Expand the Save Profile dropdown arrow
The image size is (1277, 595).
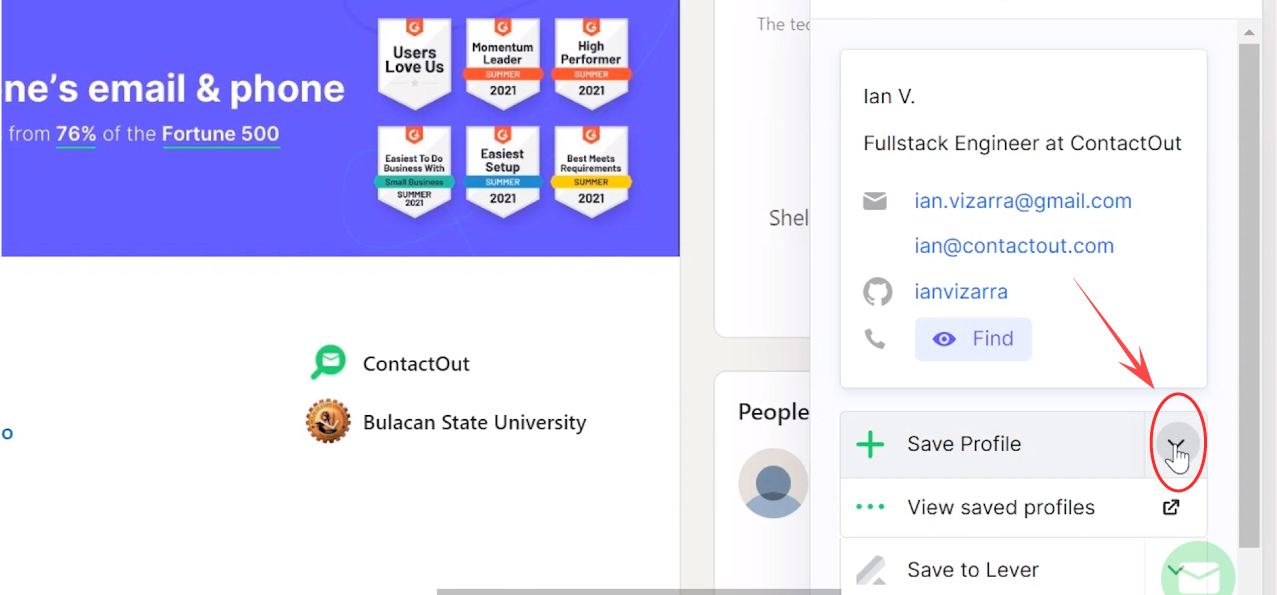1176,444
